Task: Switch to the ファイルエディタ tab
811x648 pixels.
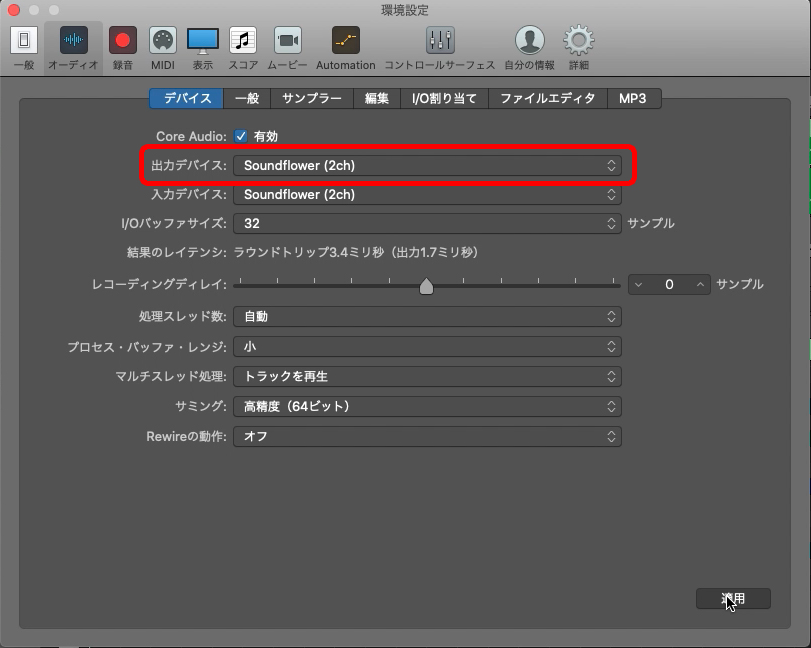Action: coord(548,98)
